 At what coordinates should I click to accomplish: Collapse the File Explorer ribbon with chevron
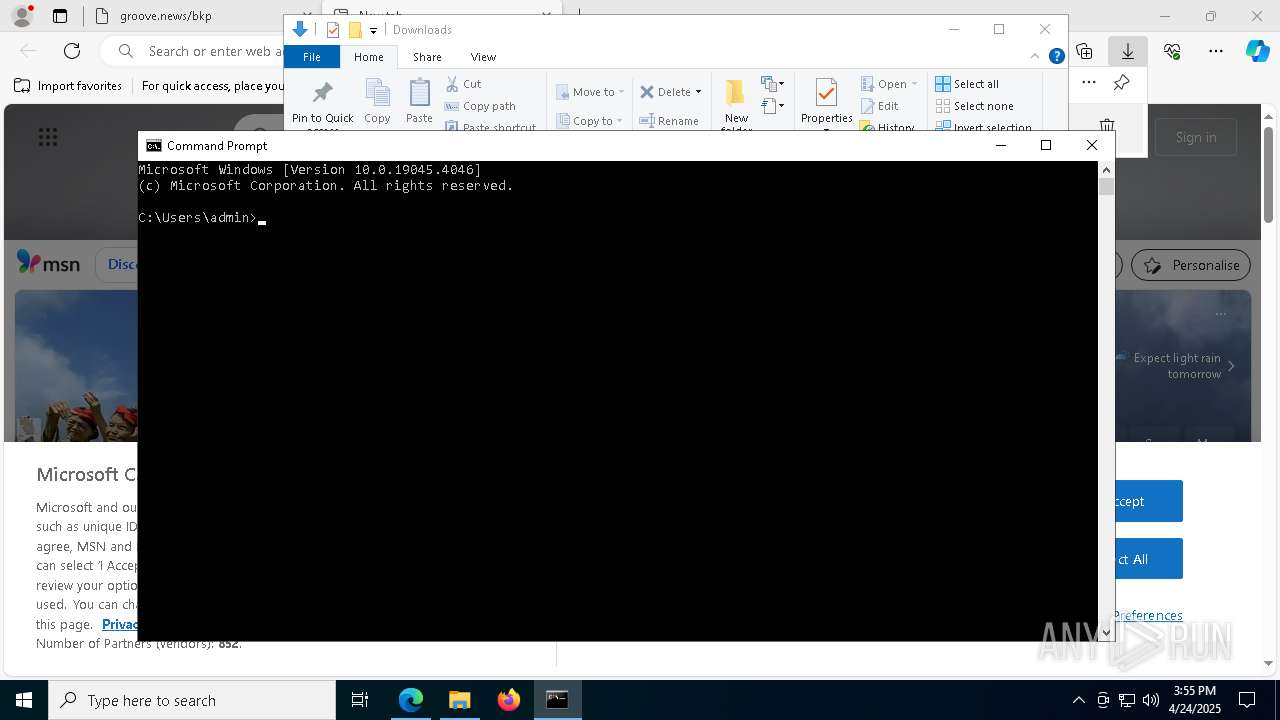click(1035, 56)
